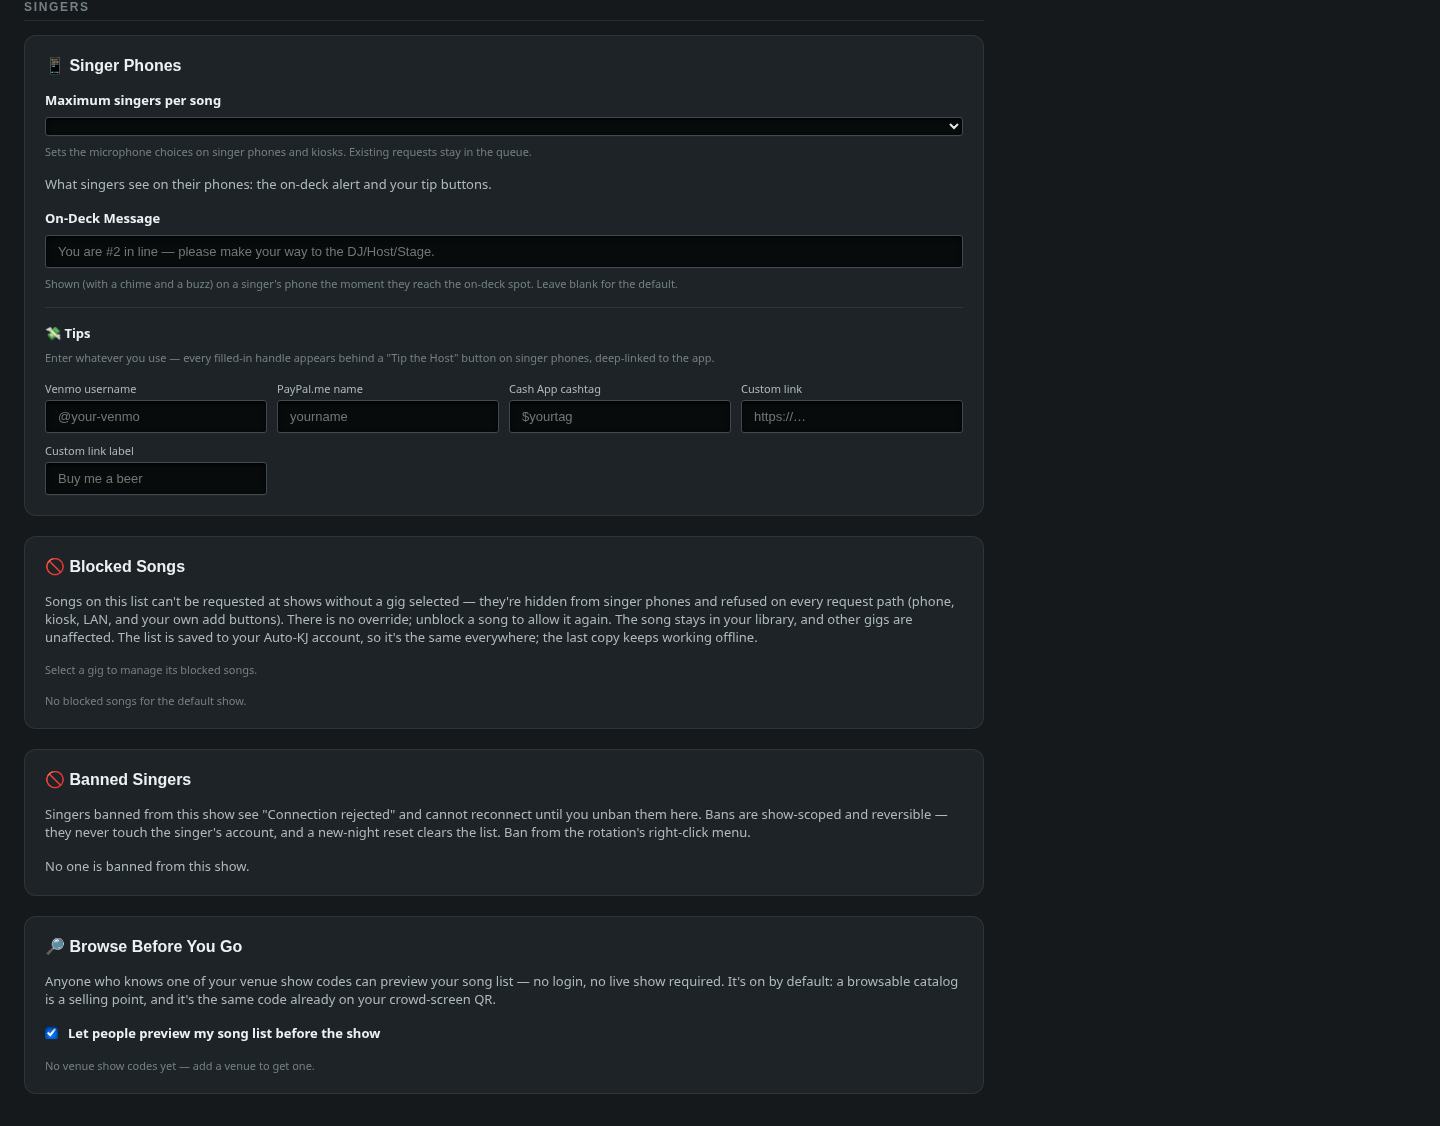1440x1126 pixels.
Task: Click the "Maximum singers per song" label
Action: (x=133, y=100)
